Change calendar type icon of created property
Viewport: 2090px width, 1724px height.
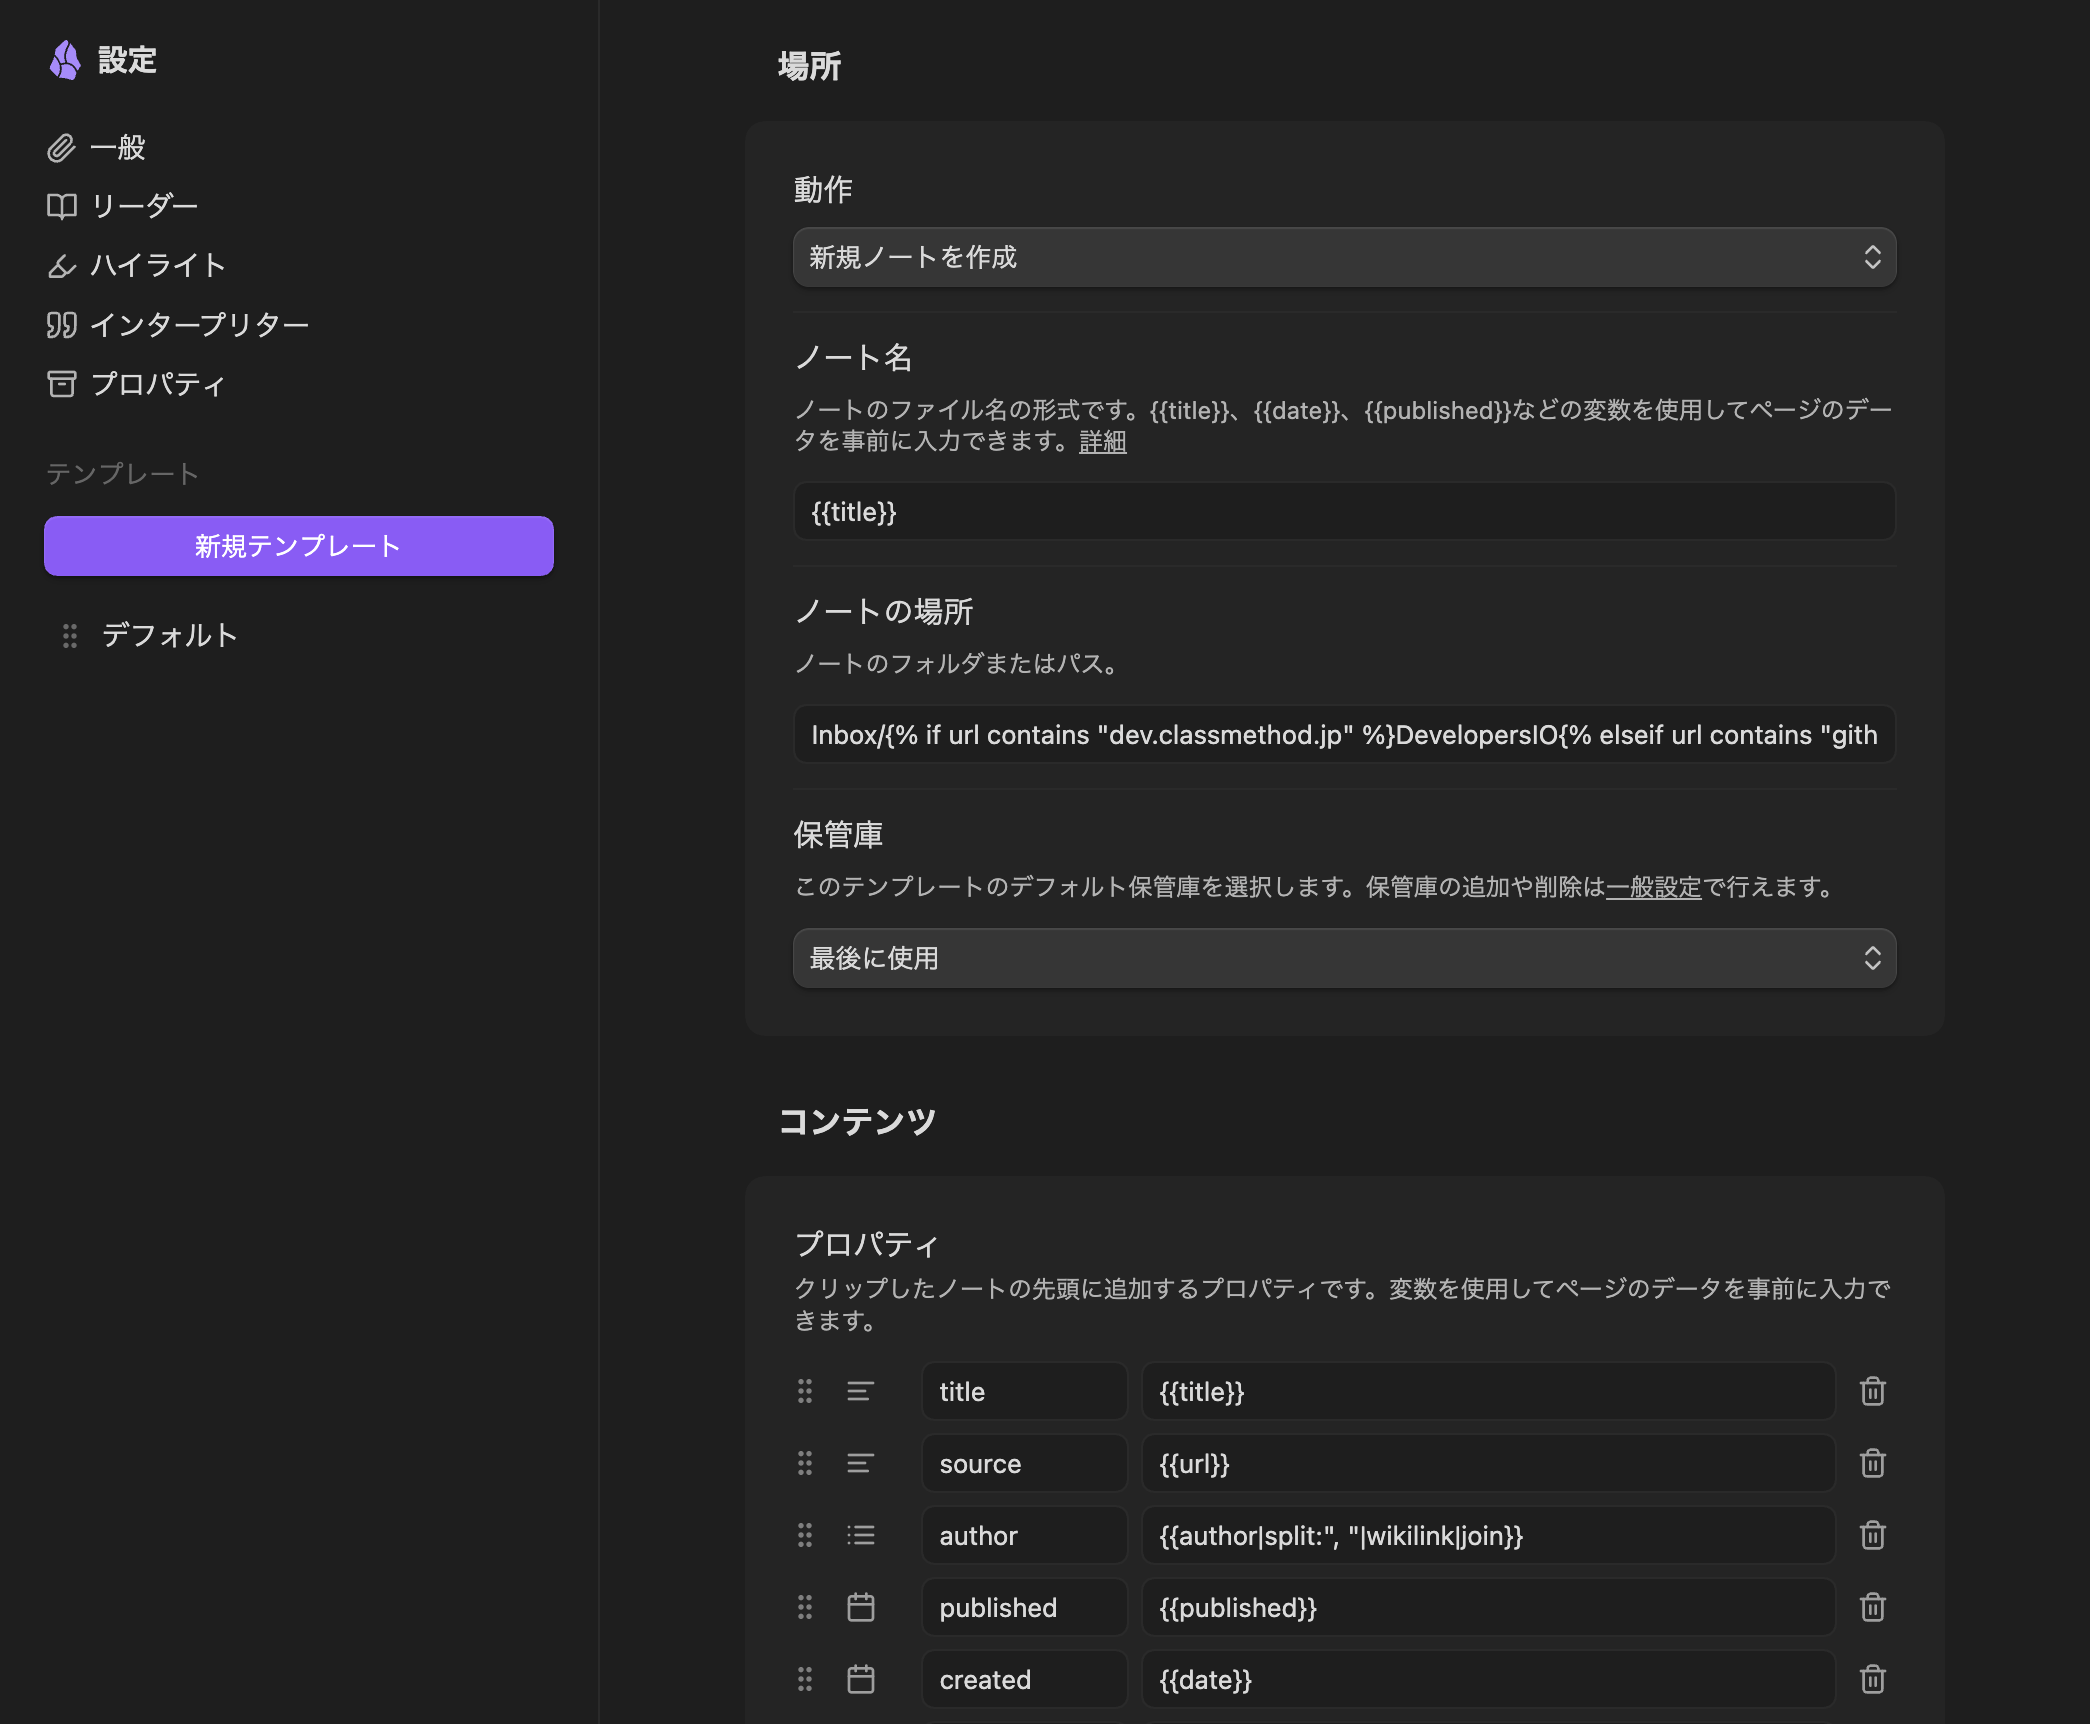(x=860, y=1679)
